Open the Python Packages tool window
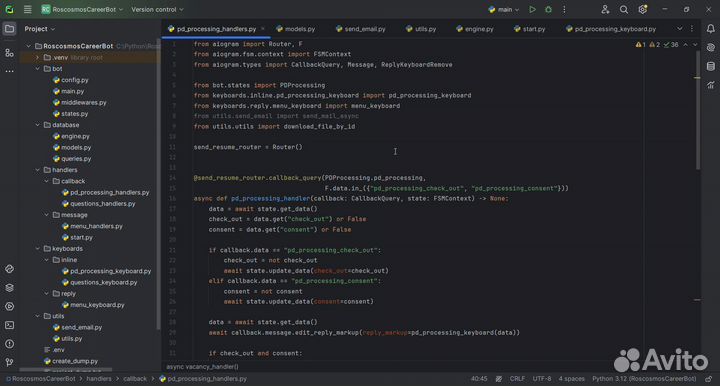This screenshot has width=720, height=386. [9, 269]
